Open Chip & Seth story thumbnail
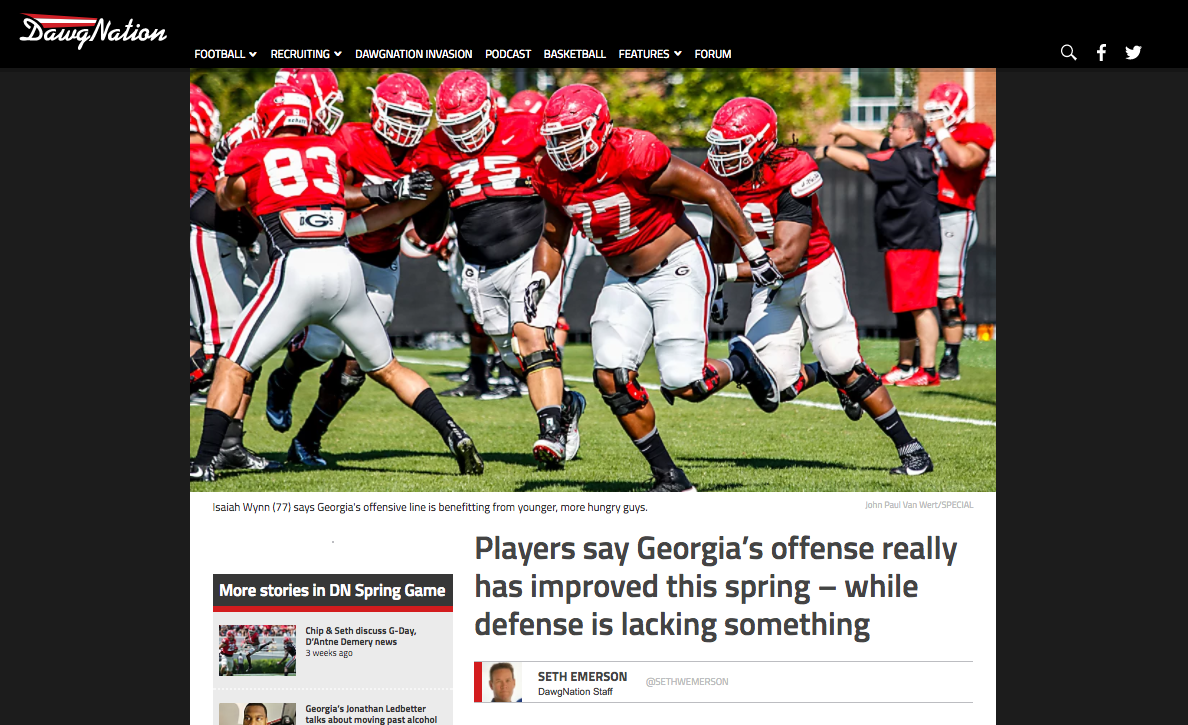Screen dimensions: 1188x725 (x=258, y=650)
